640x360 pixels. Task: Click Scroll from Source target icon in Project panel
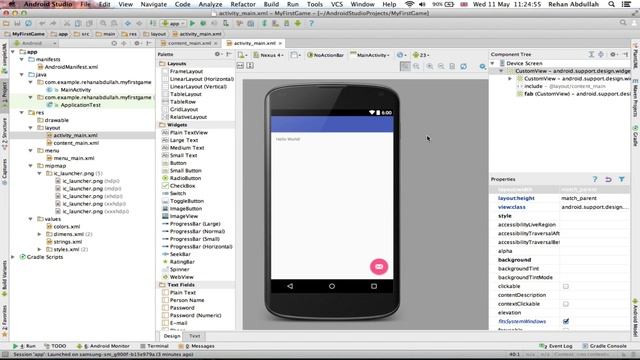click(114, 43)
